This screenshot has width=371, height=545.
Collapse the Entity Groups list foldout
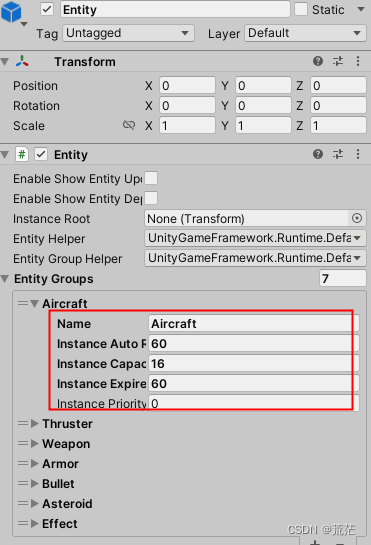click(x=5, y=279)
